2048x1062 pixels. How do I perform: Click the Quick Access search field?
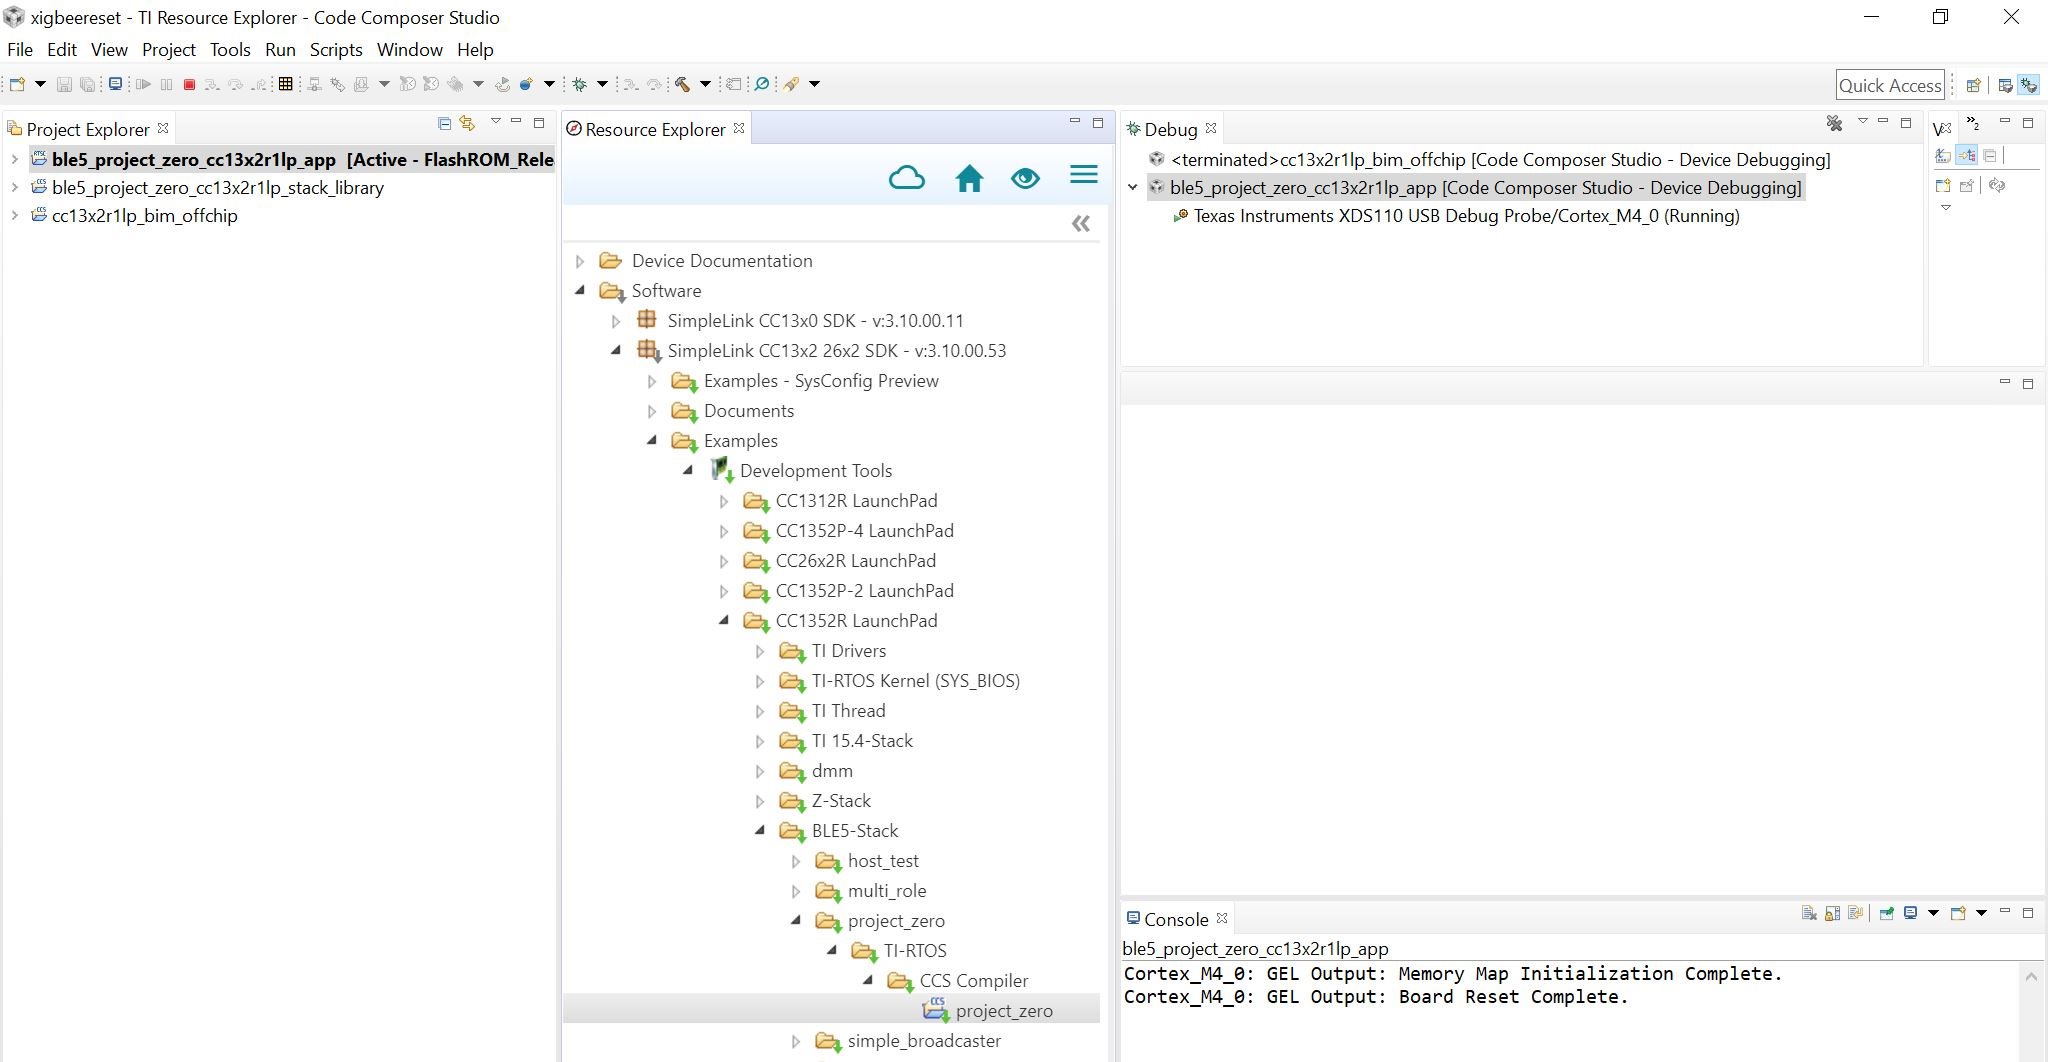click(1890, 86)
